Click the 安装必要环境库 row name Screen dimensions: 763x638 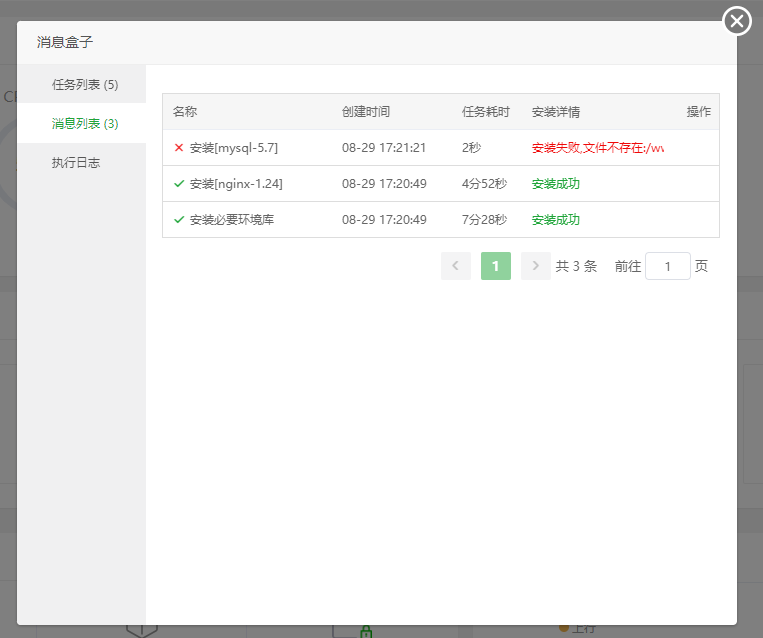232,219
